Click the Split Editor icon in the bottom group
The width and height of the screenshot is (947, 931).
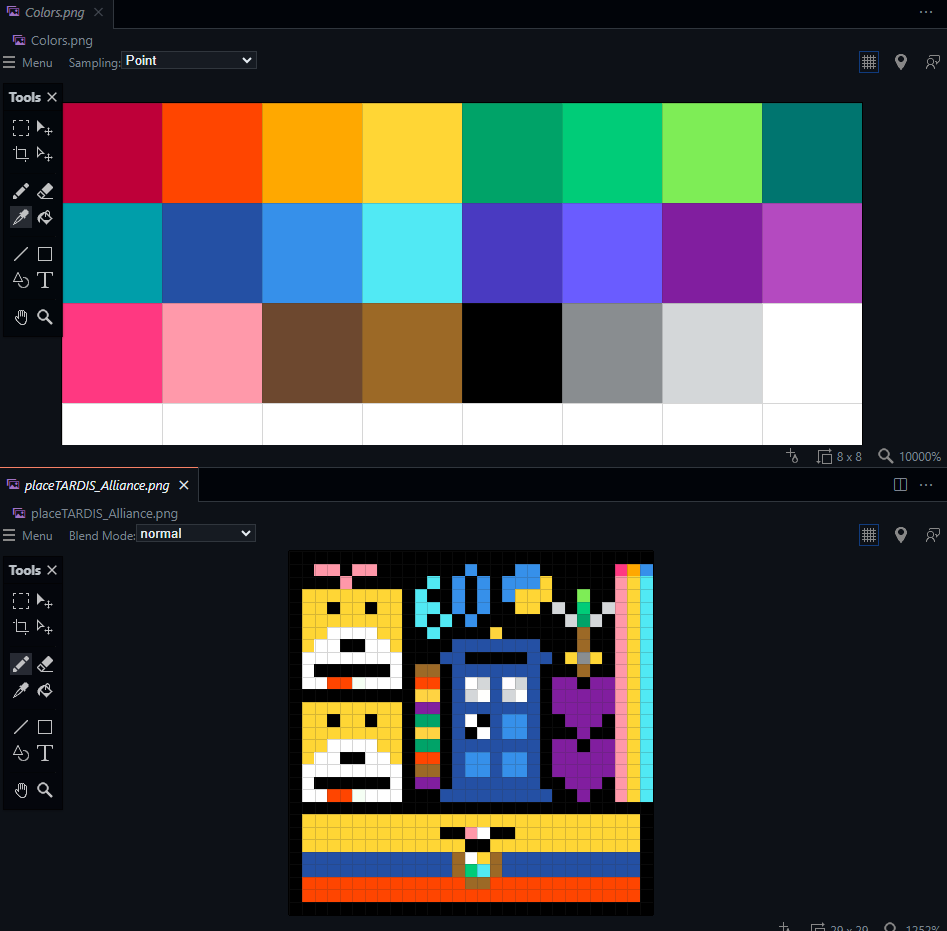click(x=900, y=485)
